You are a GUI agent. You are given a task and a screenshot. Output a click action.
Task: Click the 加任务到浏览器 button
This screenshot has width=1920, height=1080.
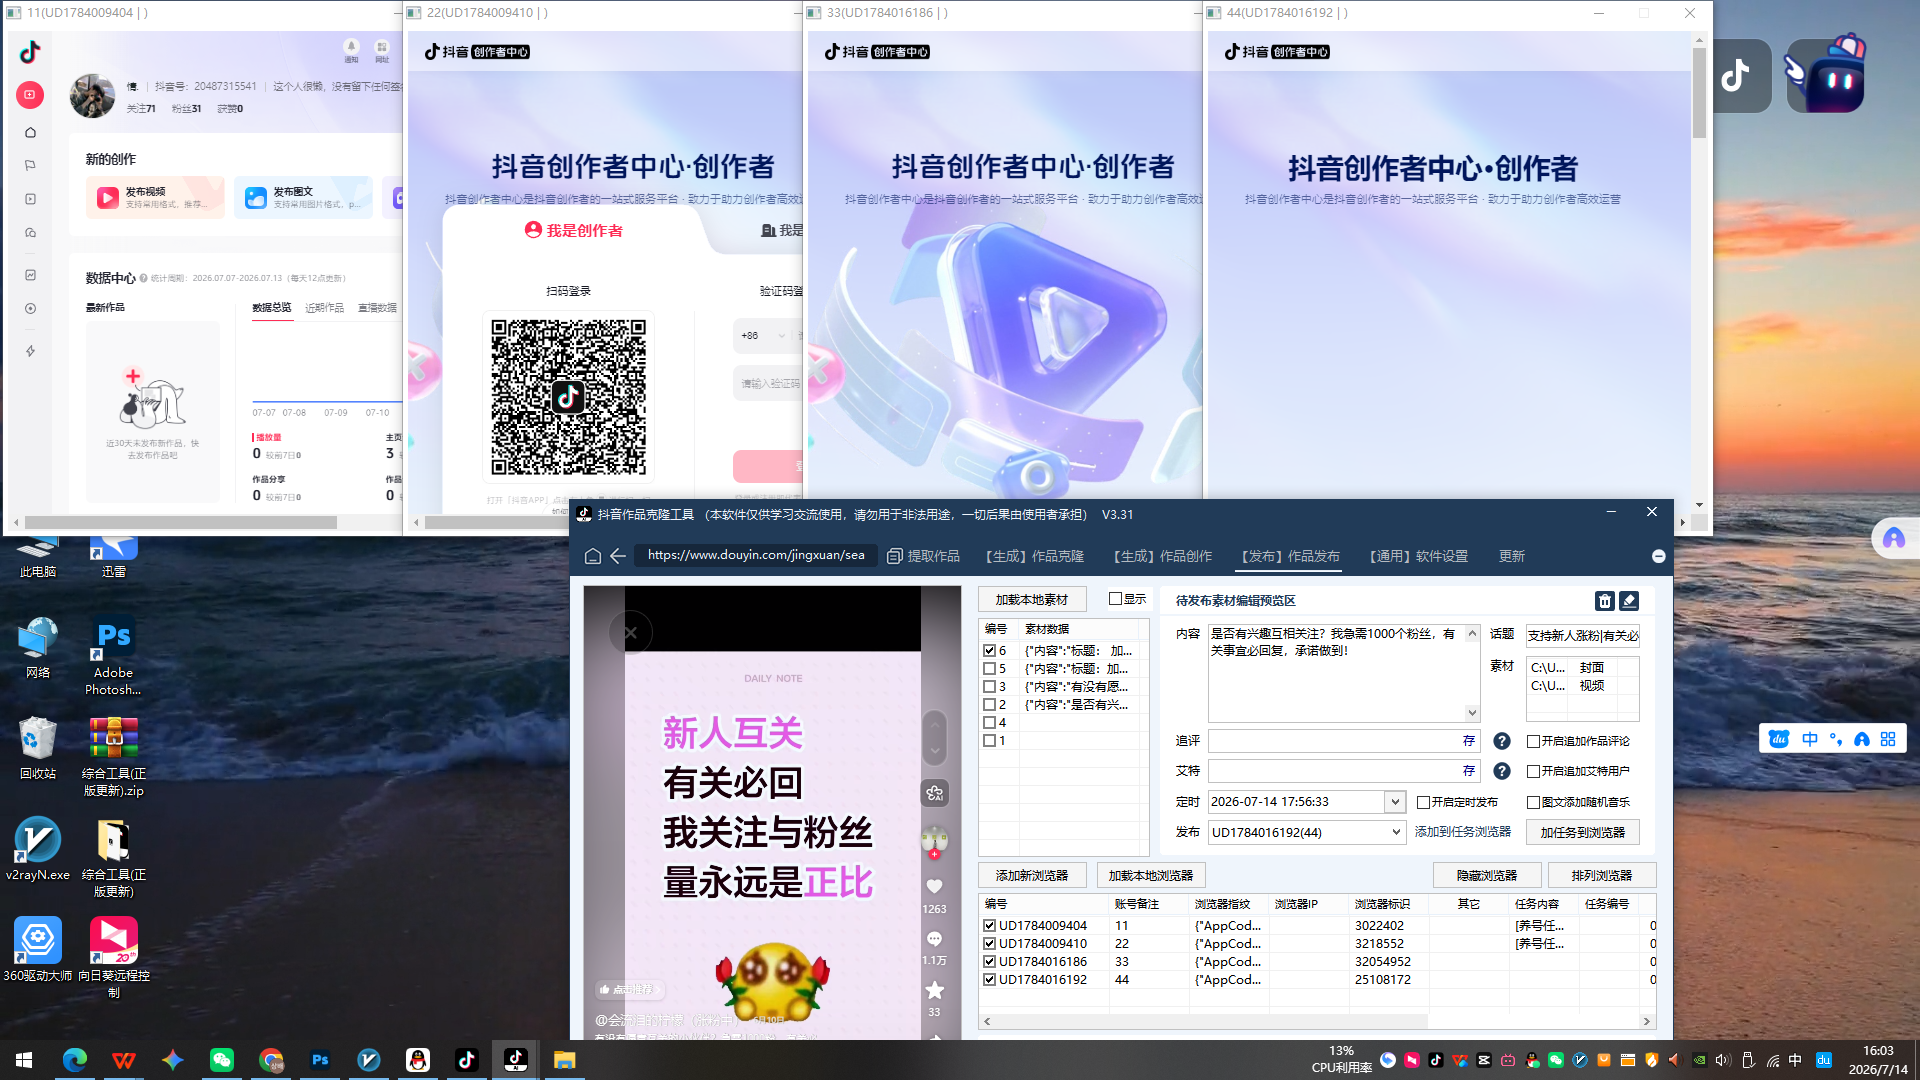1583,833
